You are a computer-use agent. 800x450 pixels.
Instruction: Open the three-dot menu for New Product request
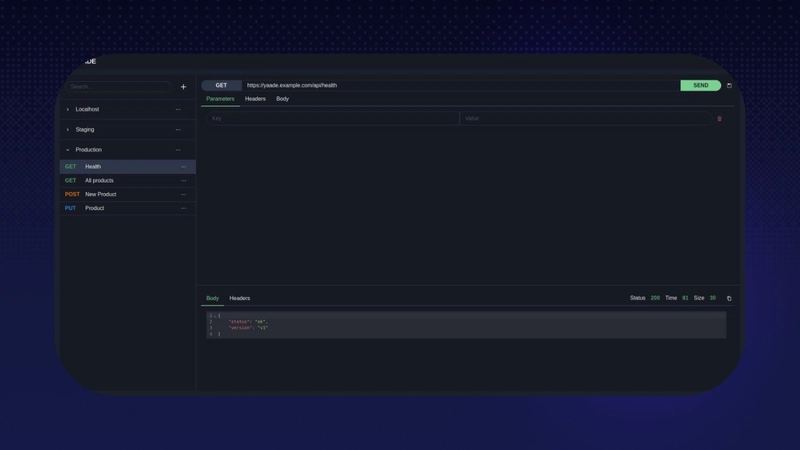pyautogui.click(x=183, y=195)
